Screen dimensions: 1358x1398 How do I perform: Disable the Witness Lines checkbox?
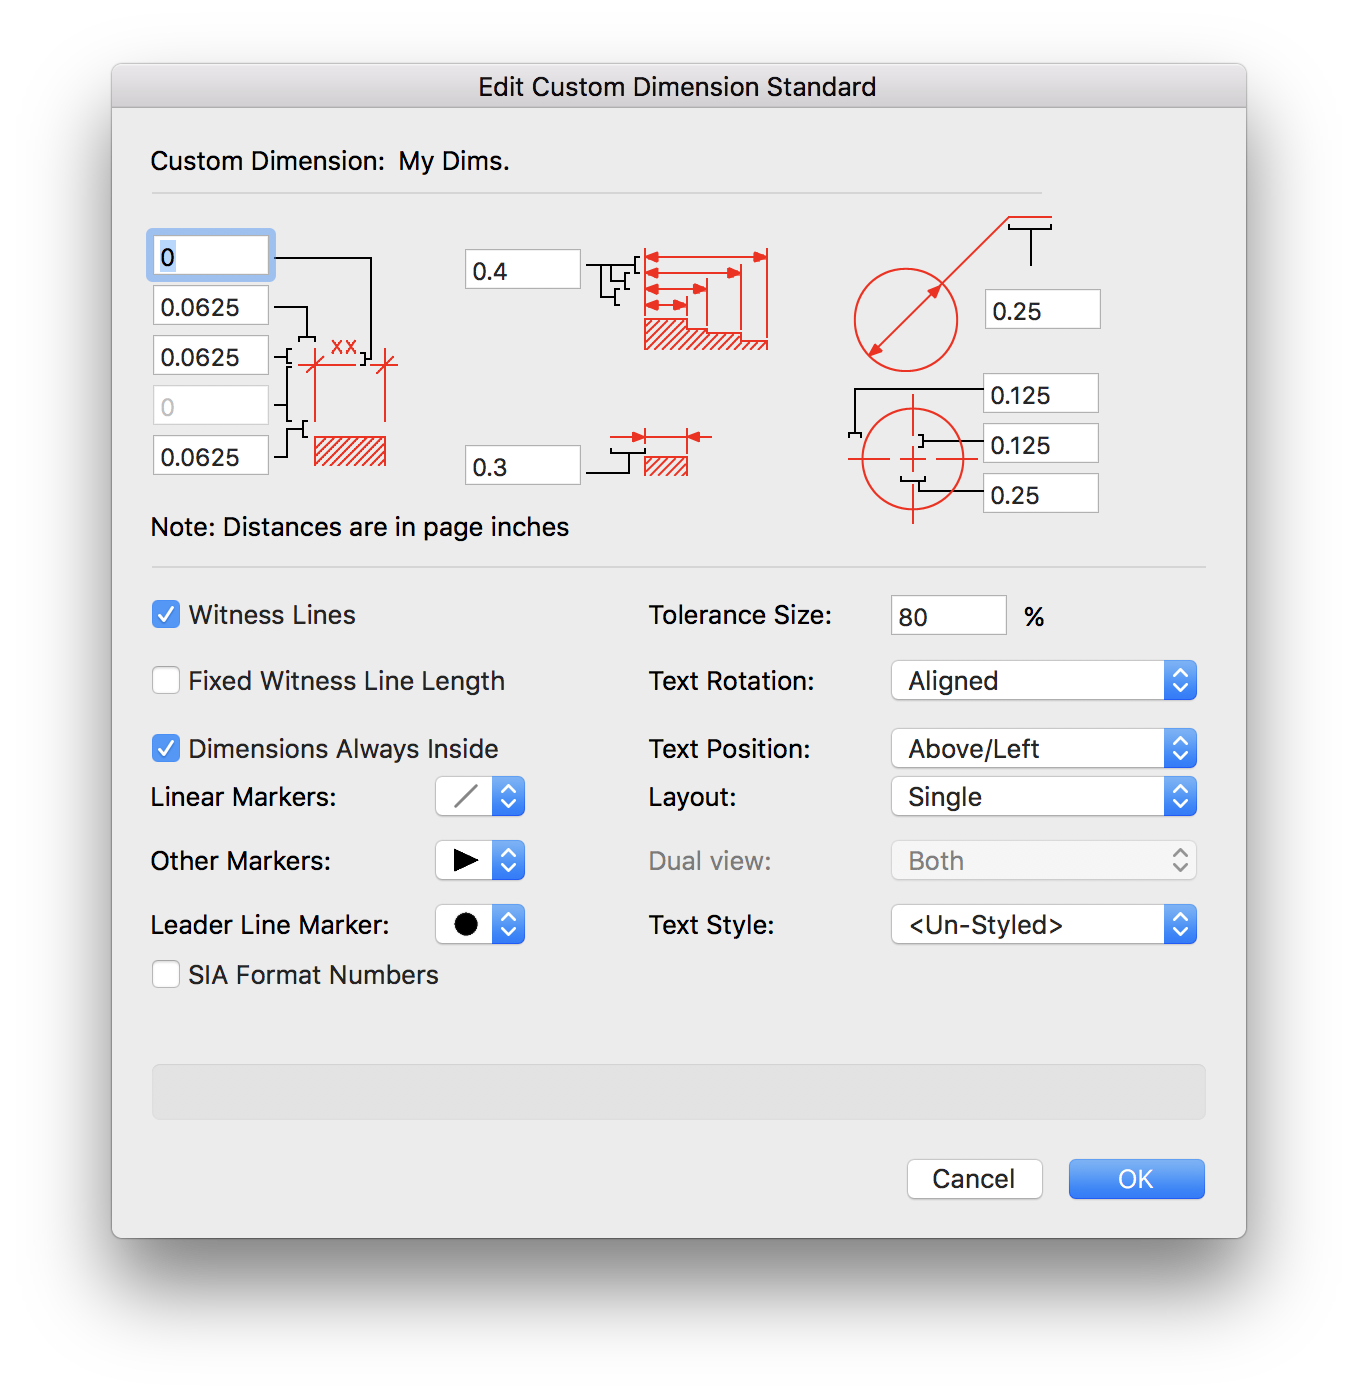pos(166,614)
